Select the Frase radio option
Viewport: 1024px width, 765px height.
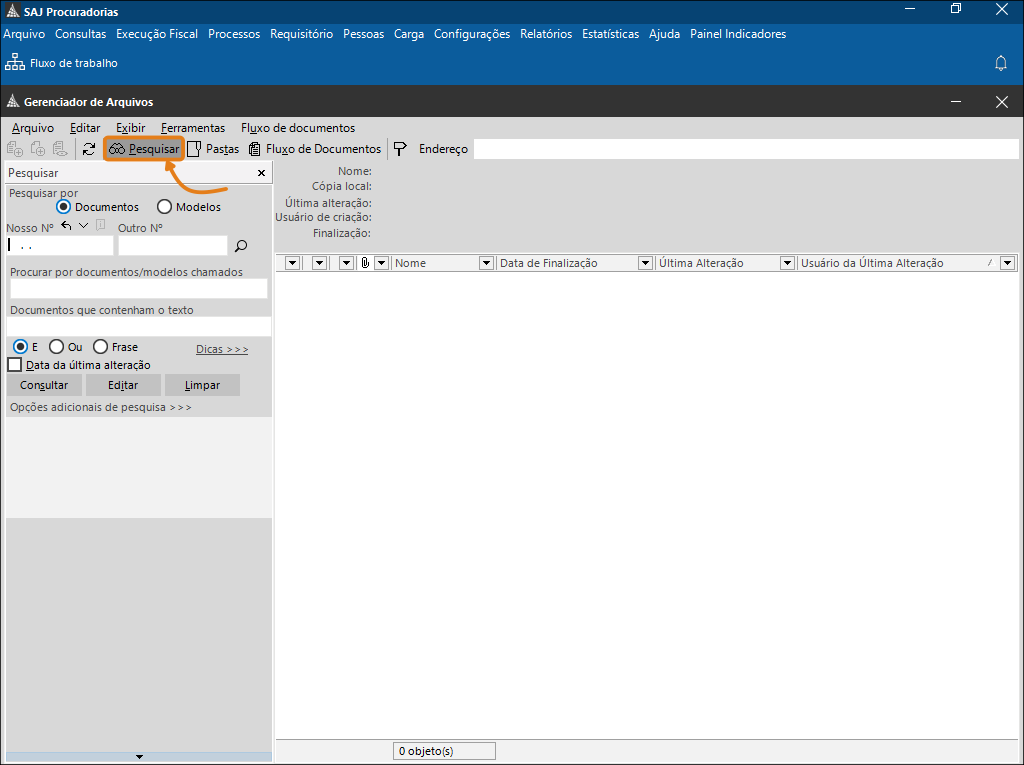tap(100, 346)
